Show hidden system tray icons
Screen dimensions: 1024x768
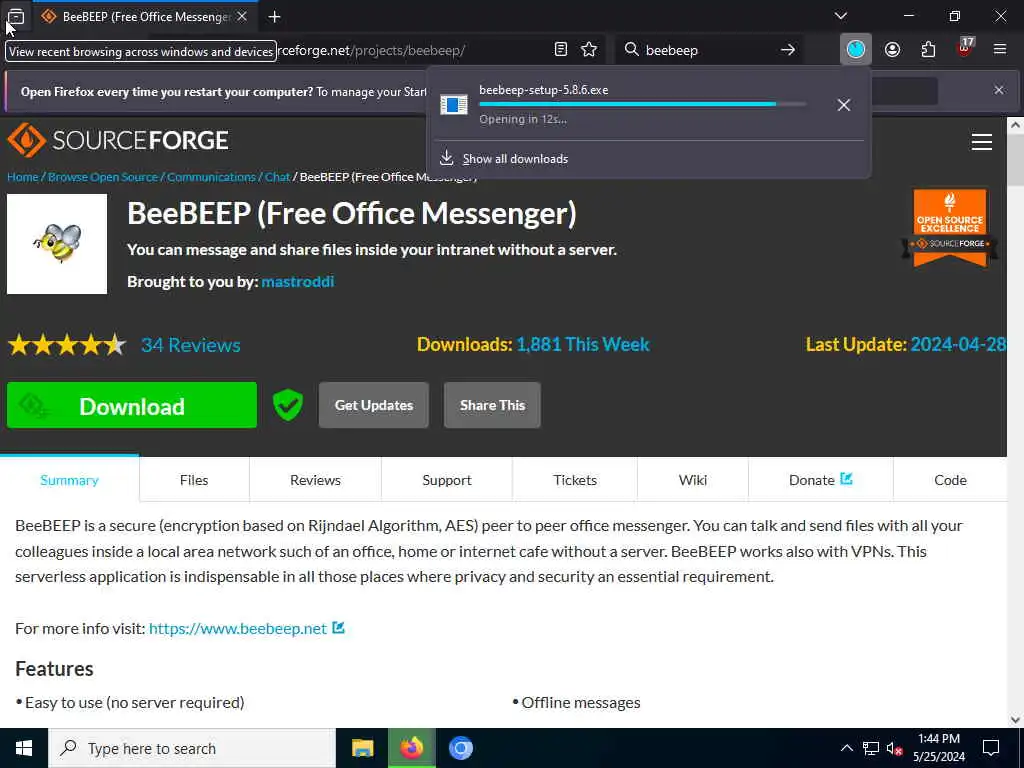pyautogui.click(x=846, y=748)
